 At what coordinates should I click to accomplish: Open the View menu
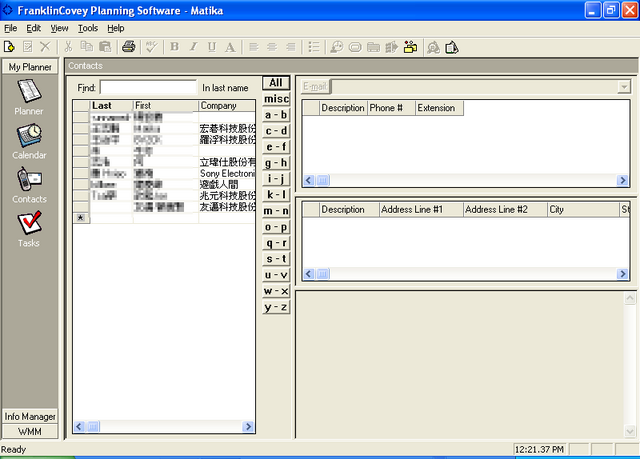coord(59,28)
